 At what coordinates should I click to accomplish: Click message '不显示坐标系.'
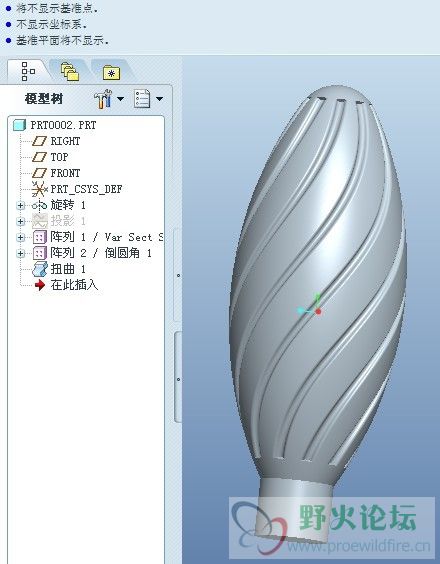(x=51, y=24)
